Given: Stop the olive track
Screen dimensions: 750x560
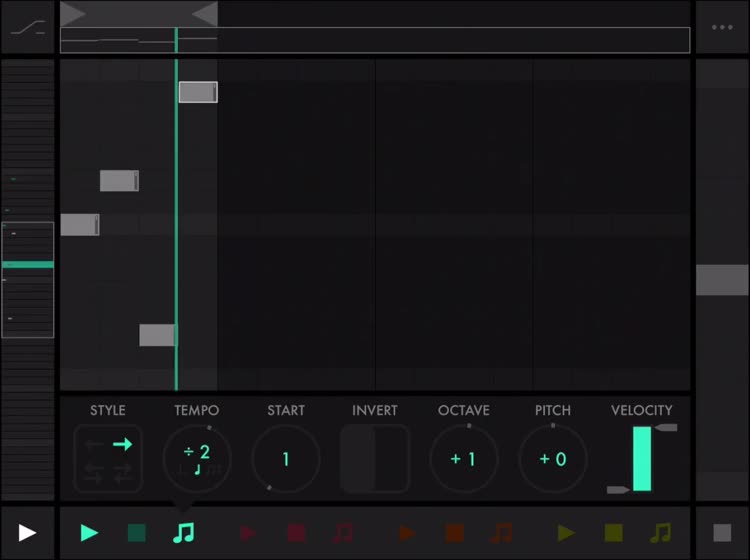Looking at the screenshot, I should click(x=613, y=533).
